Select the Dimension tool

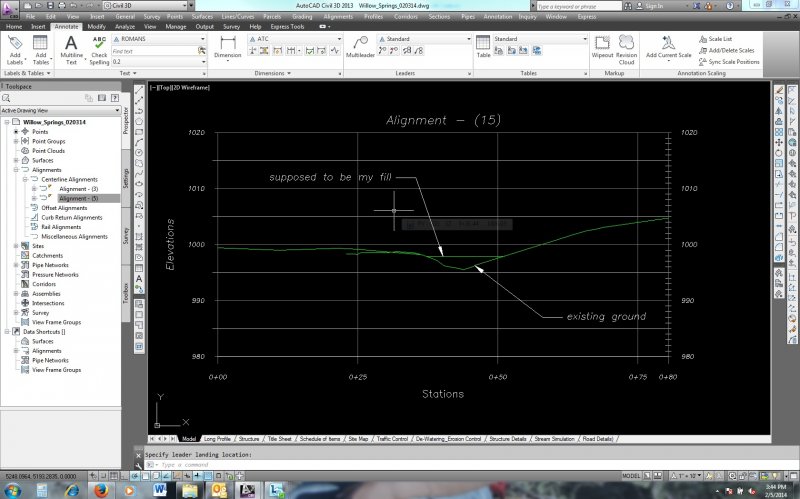click(228, 47)
